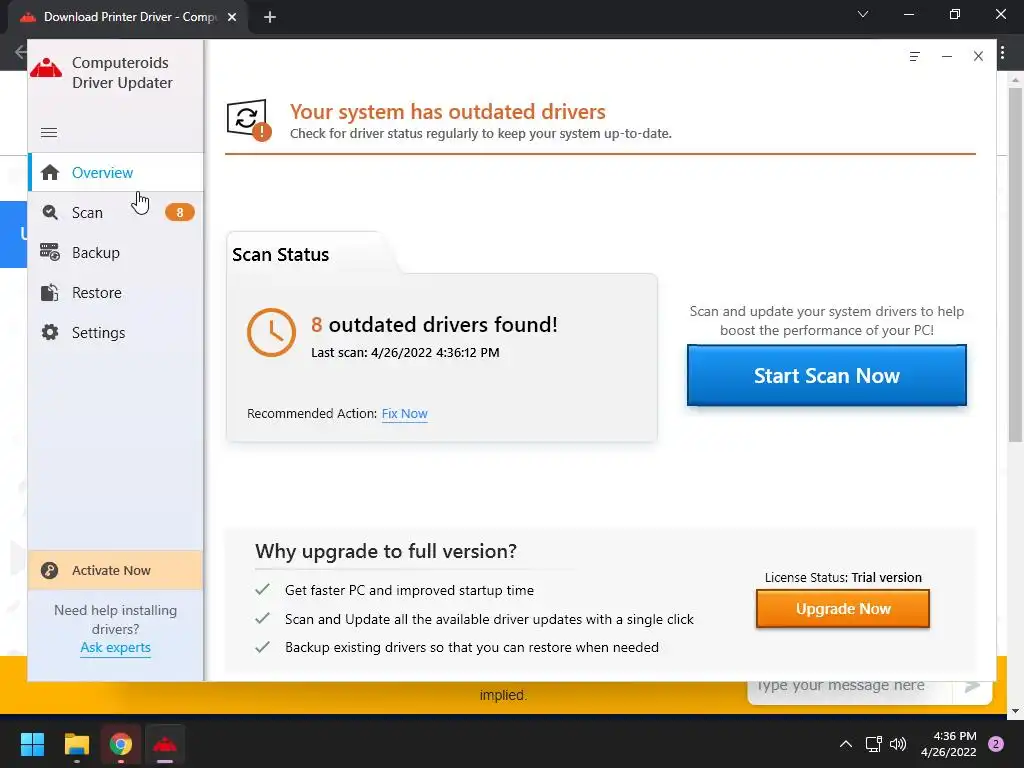Viewport: 1024px width, 768px height.
Task: Go to the Backup section
Action: point(116,253)
